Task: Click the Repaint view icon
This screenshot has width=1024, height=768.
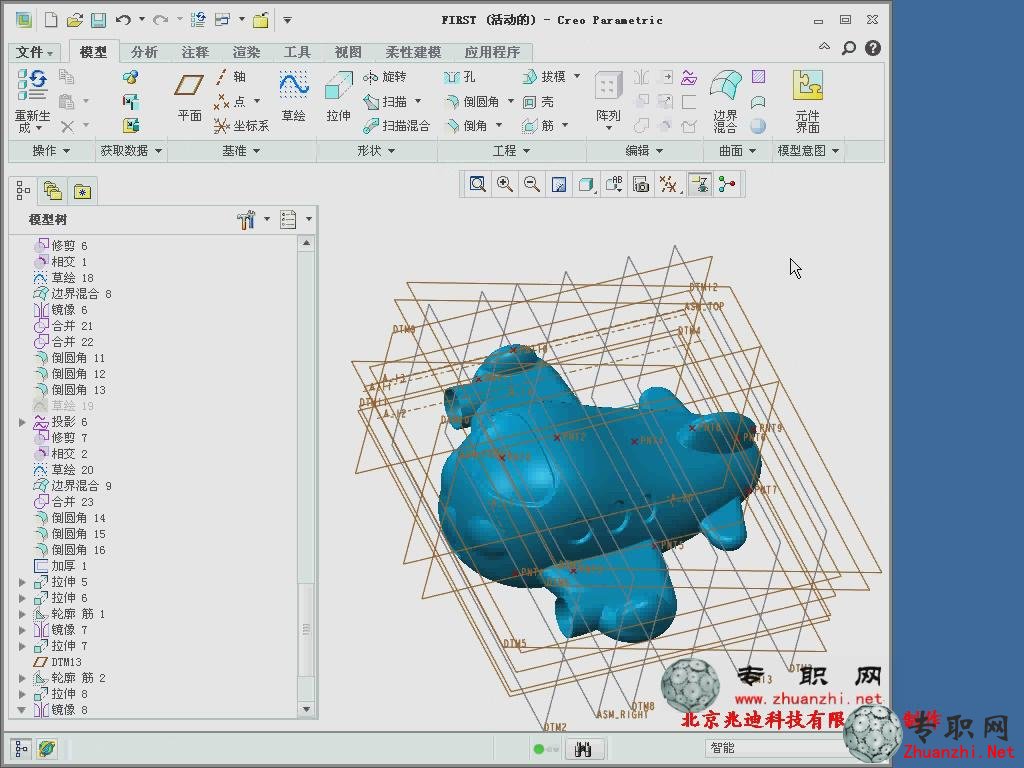Action: click(x=559, y=185)
